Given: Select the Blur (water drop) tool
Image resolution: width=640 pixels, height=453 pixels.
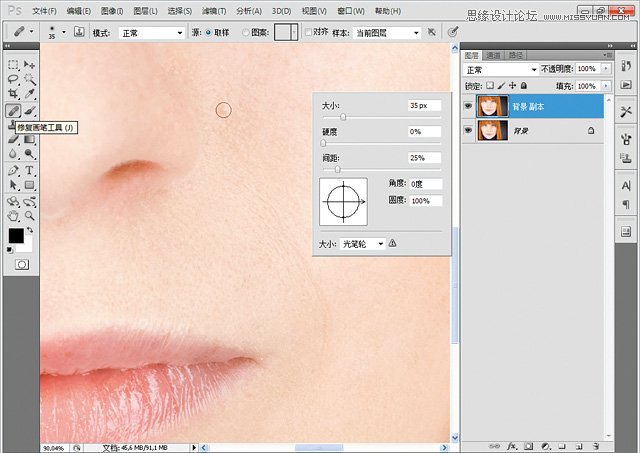Looking at the screenshot, I should click(x=13, y=154).
